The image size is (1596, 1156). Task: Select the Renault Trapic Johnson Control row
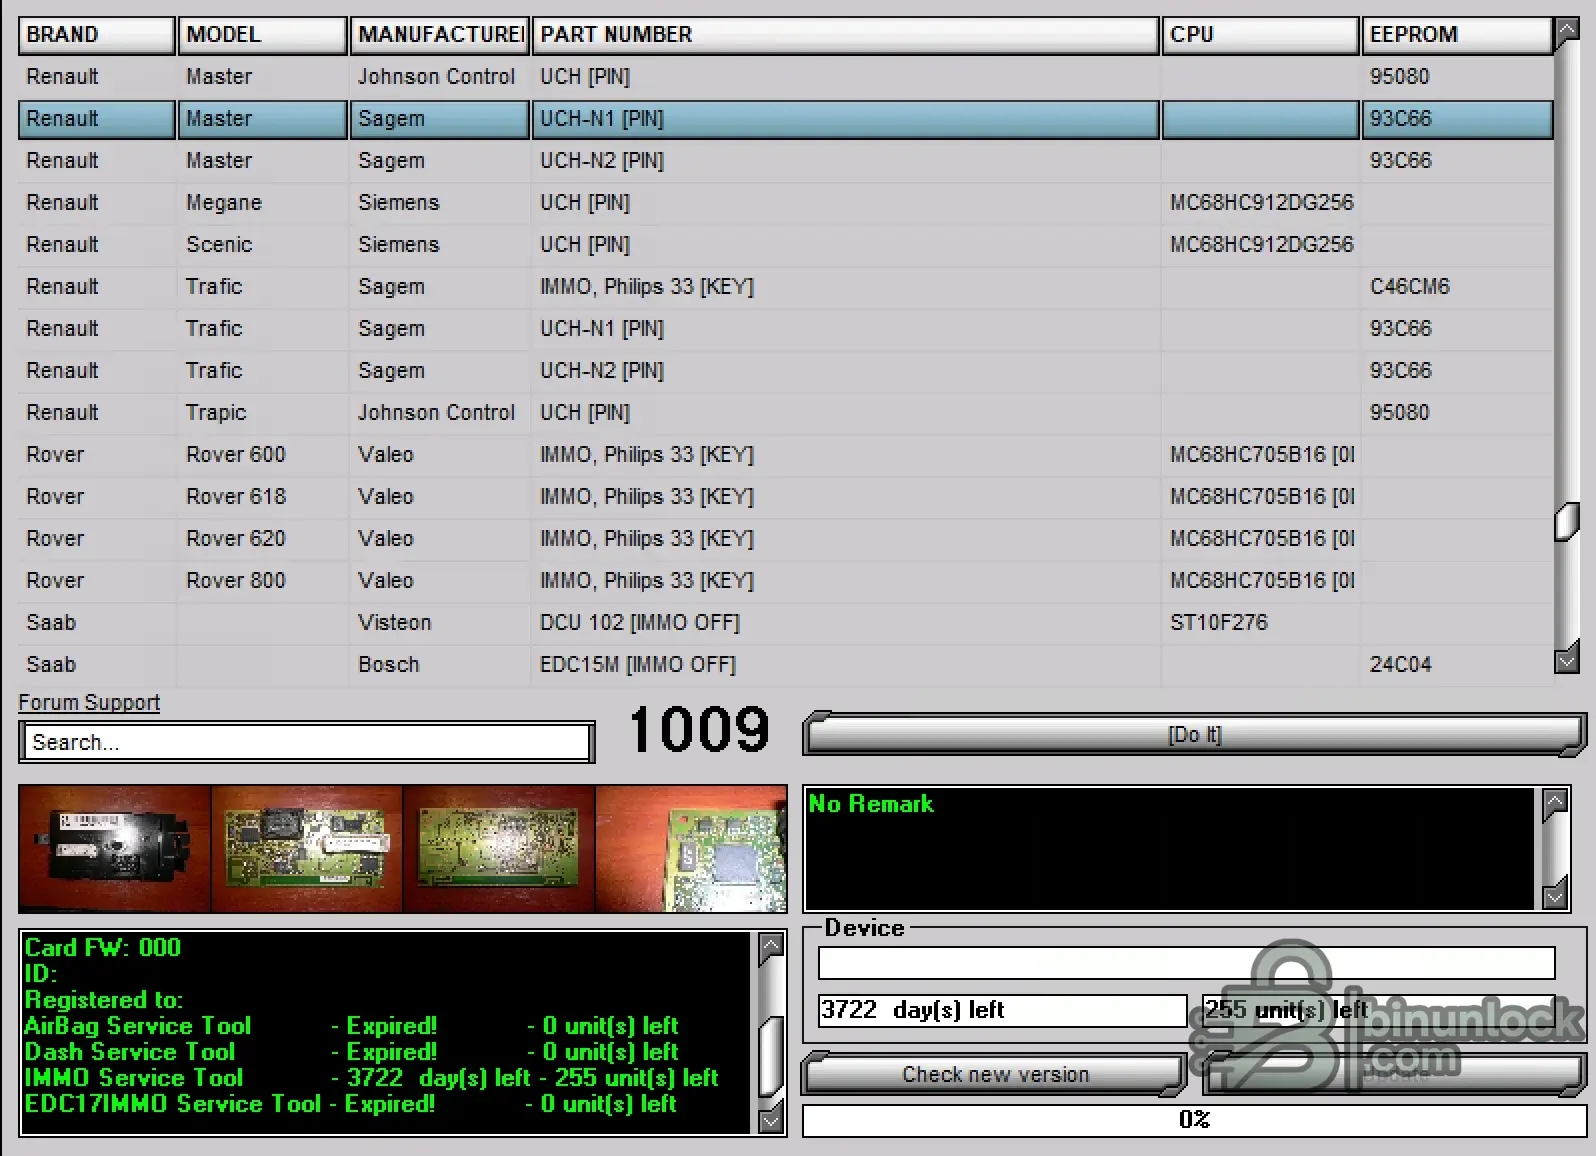click(786, 413)
